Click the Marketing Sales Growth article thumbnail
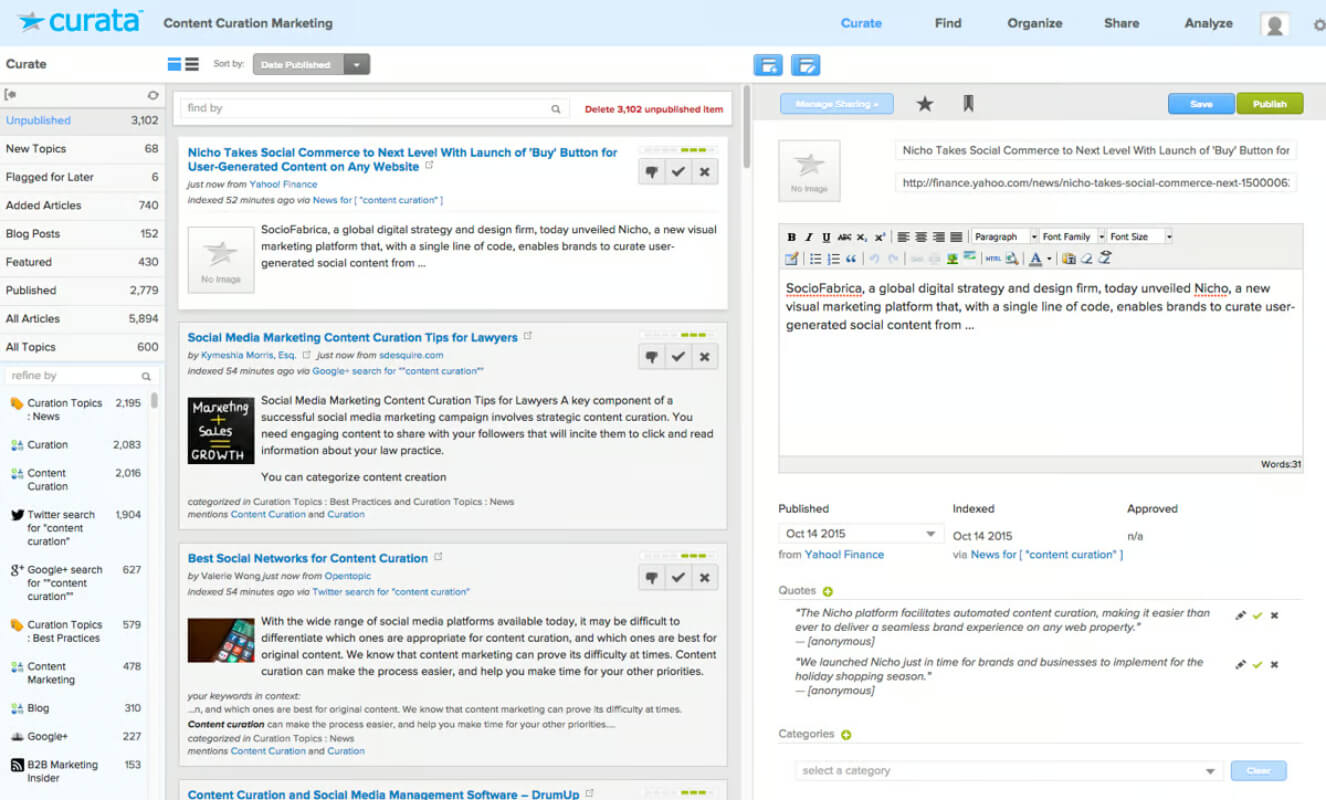 pos(221,431)
